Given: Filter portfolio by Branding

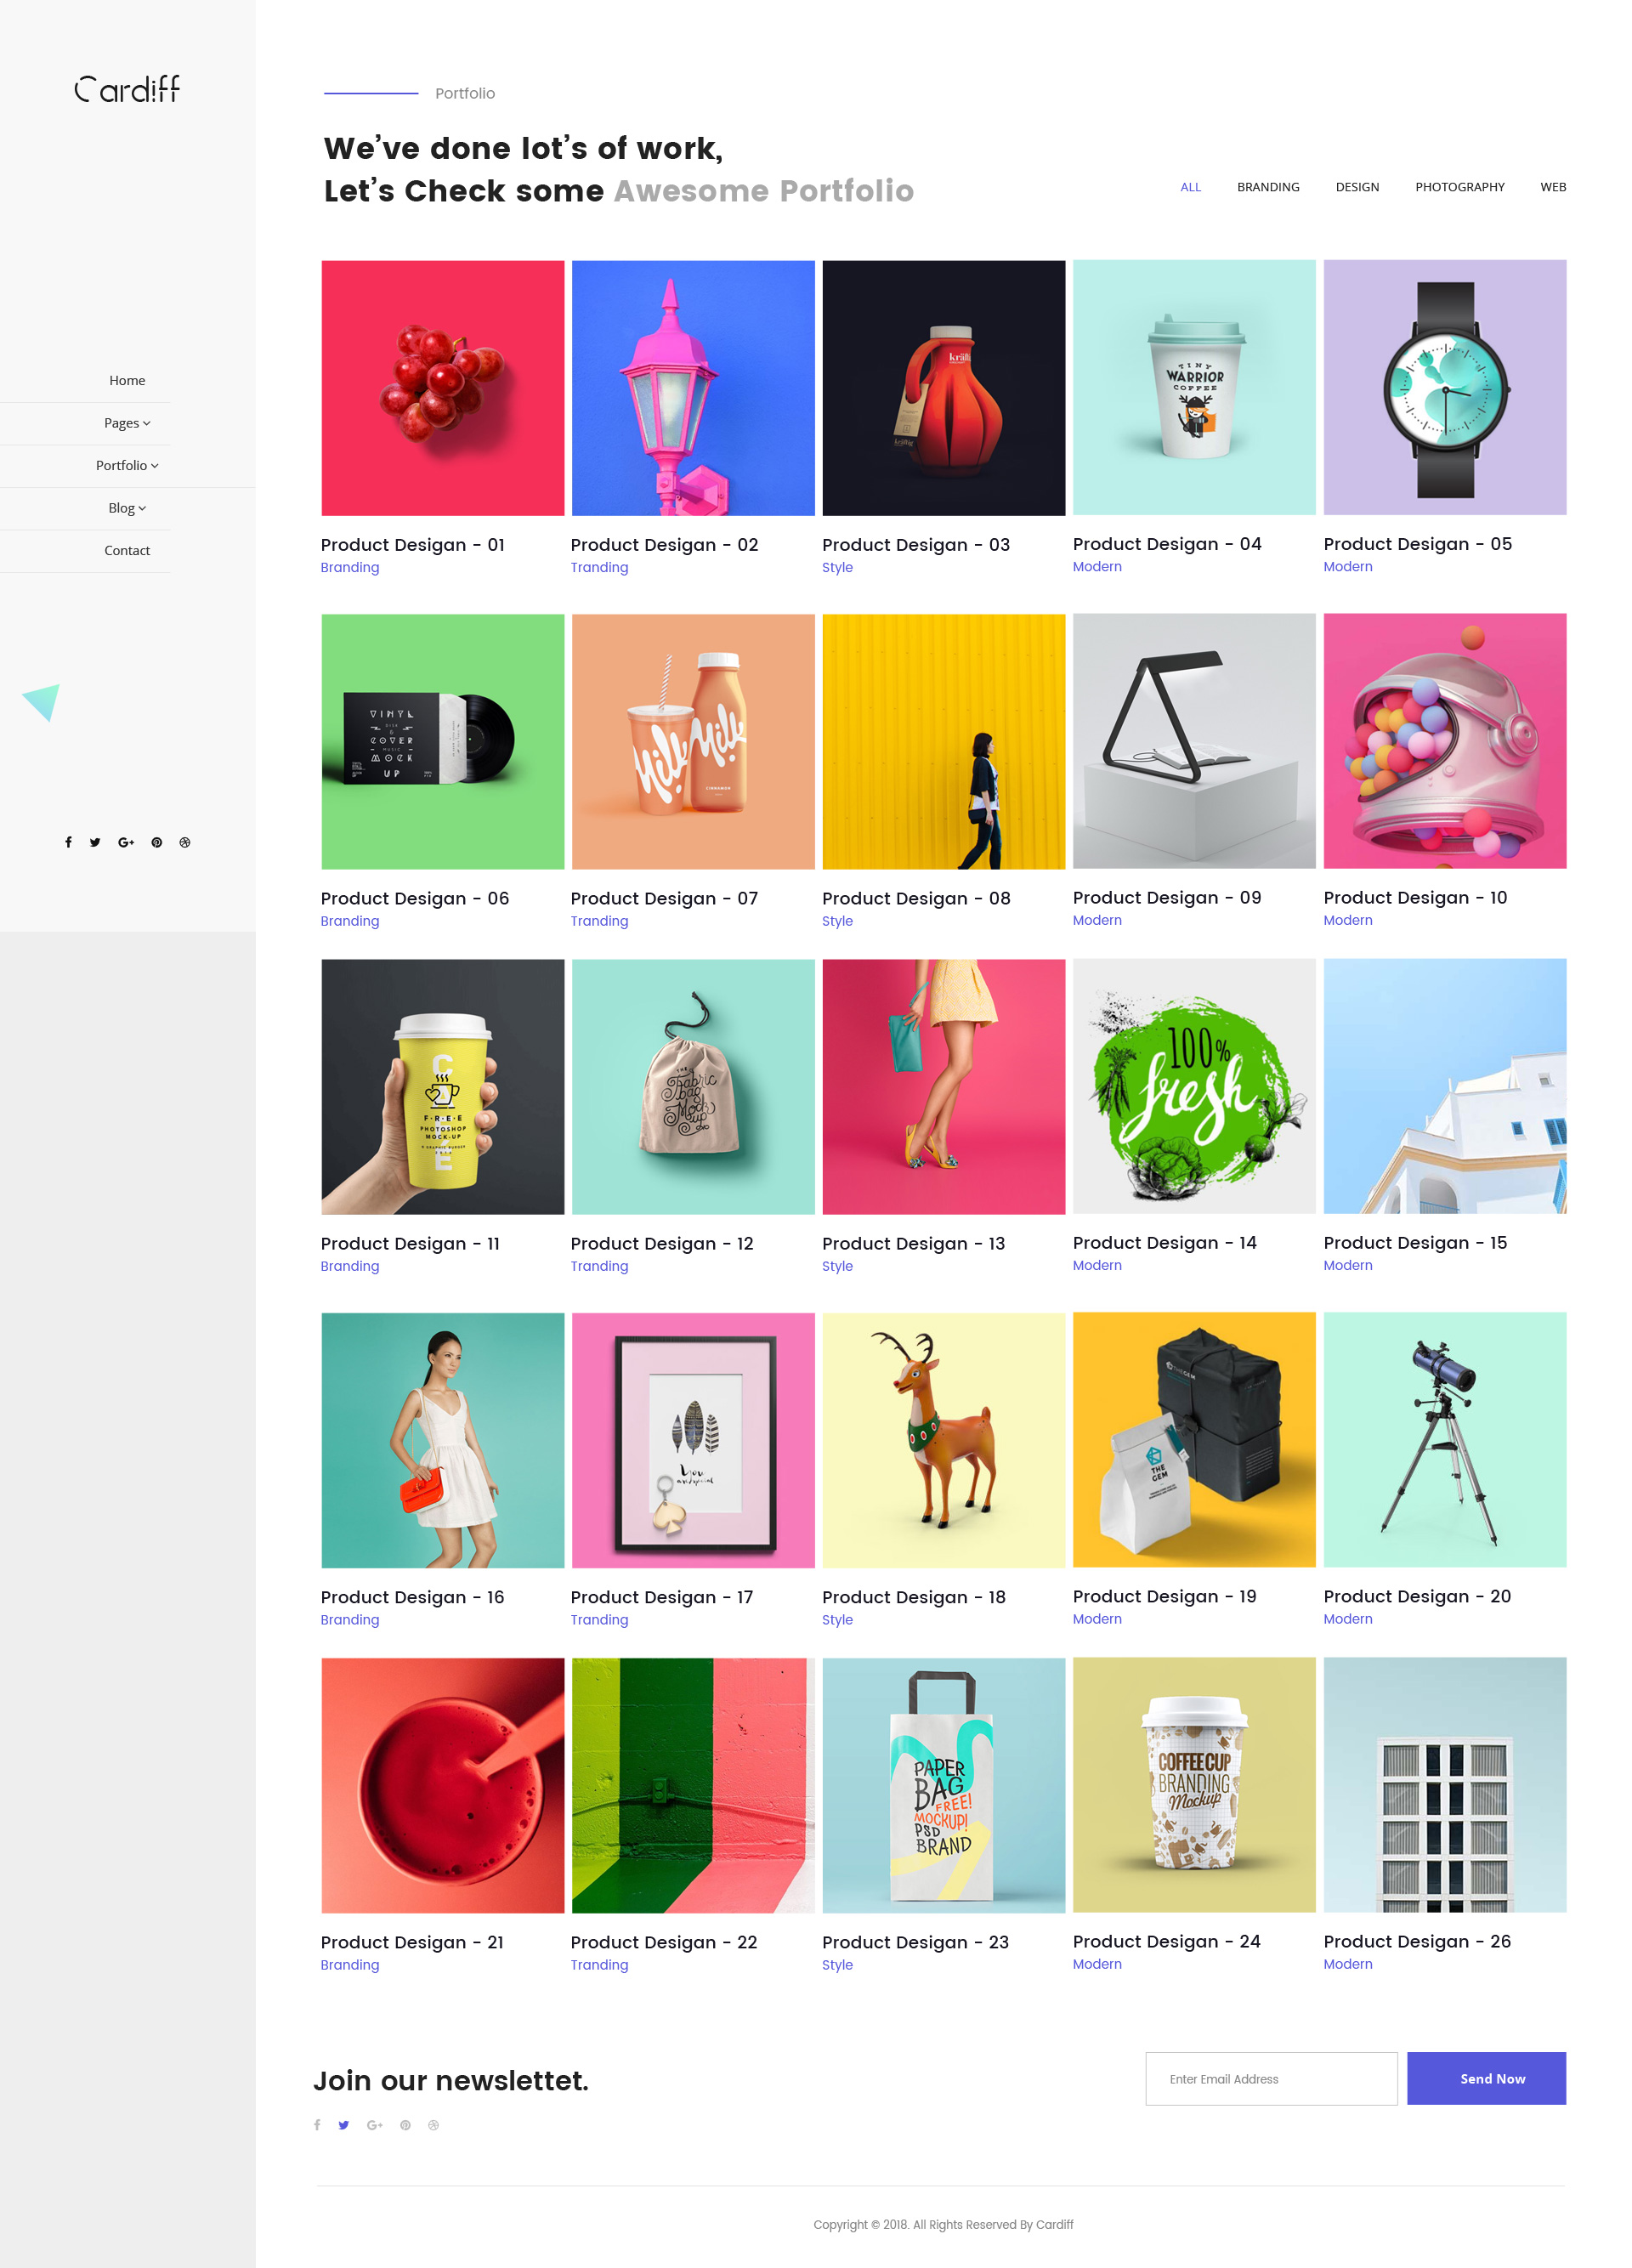Looking at the screenshot, I should click(x=1268, y=187).
